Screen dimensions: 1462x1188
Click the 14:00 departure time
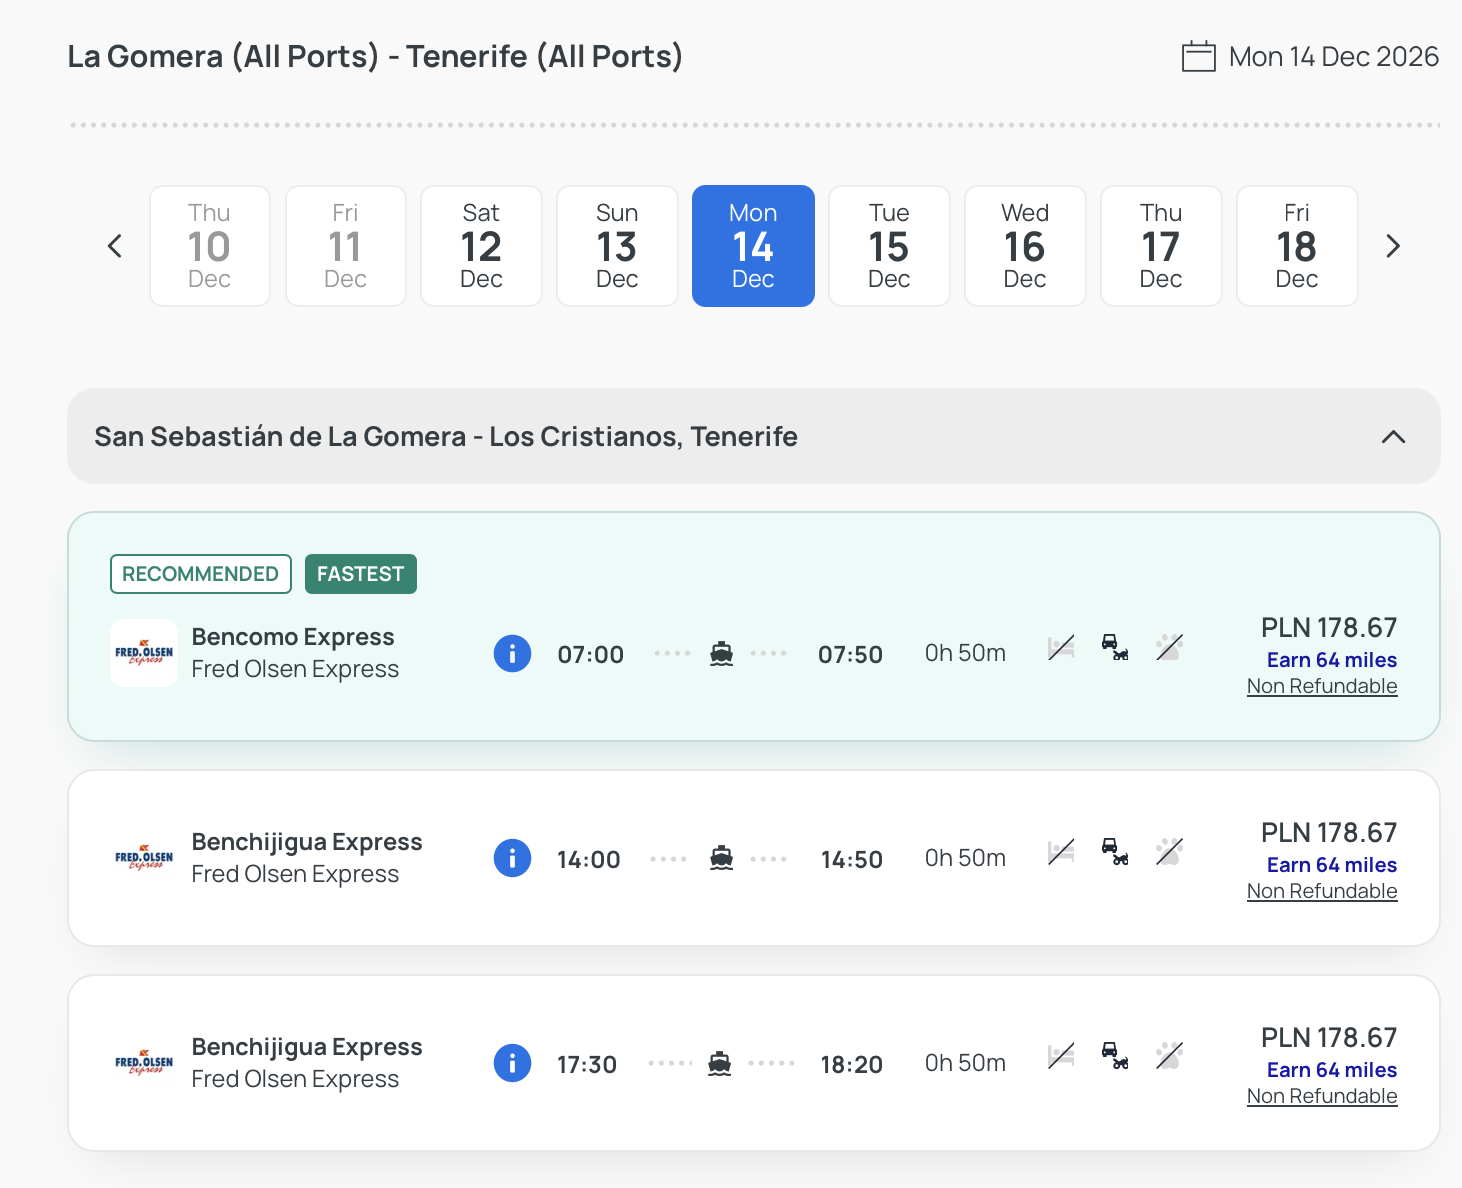click(589, 860)
